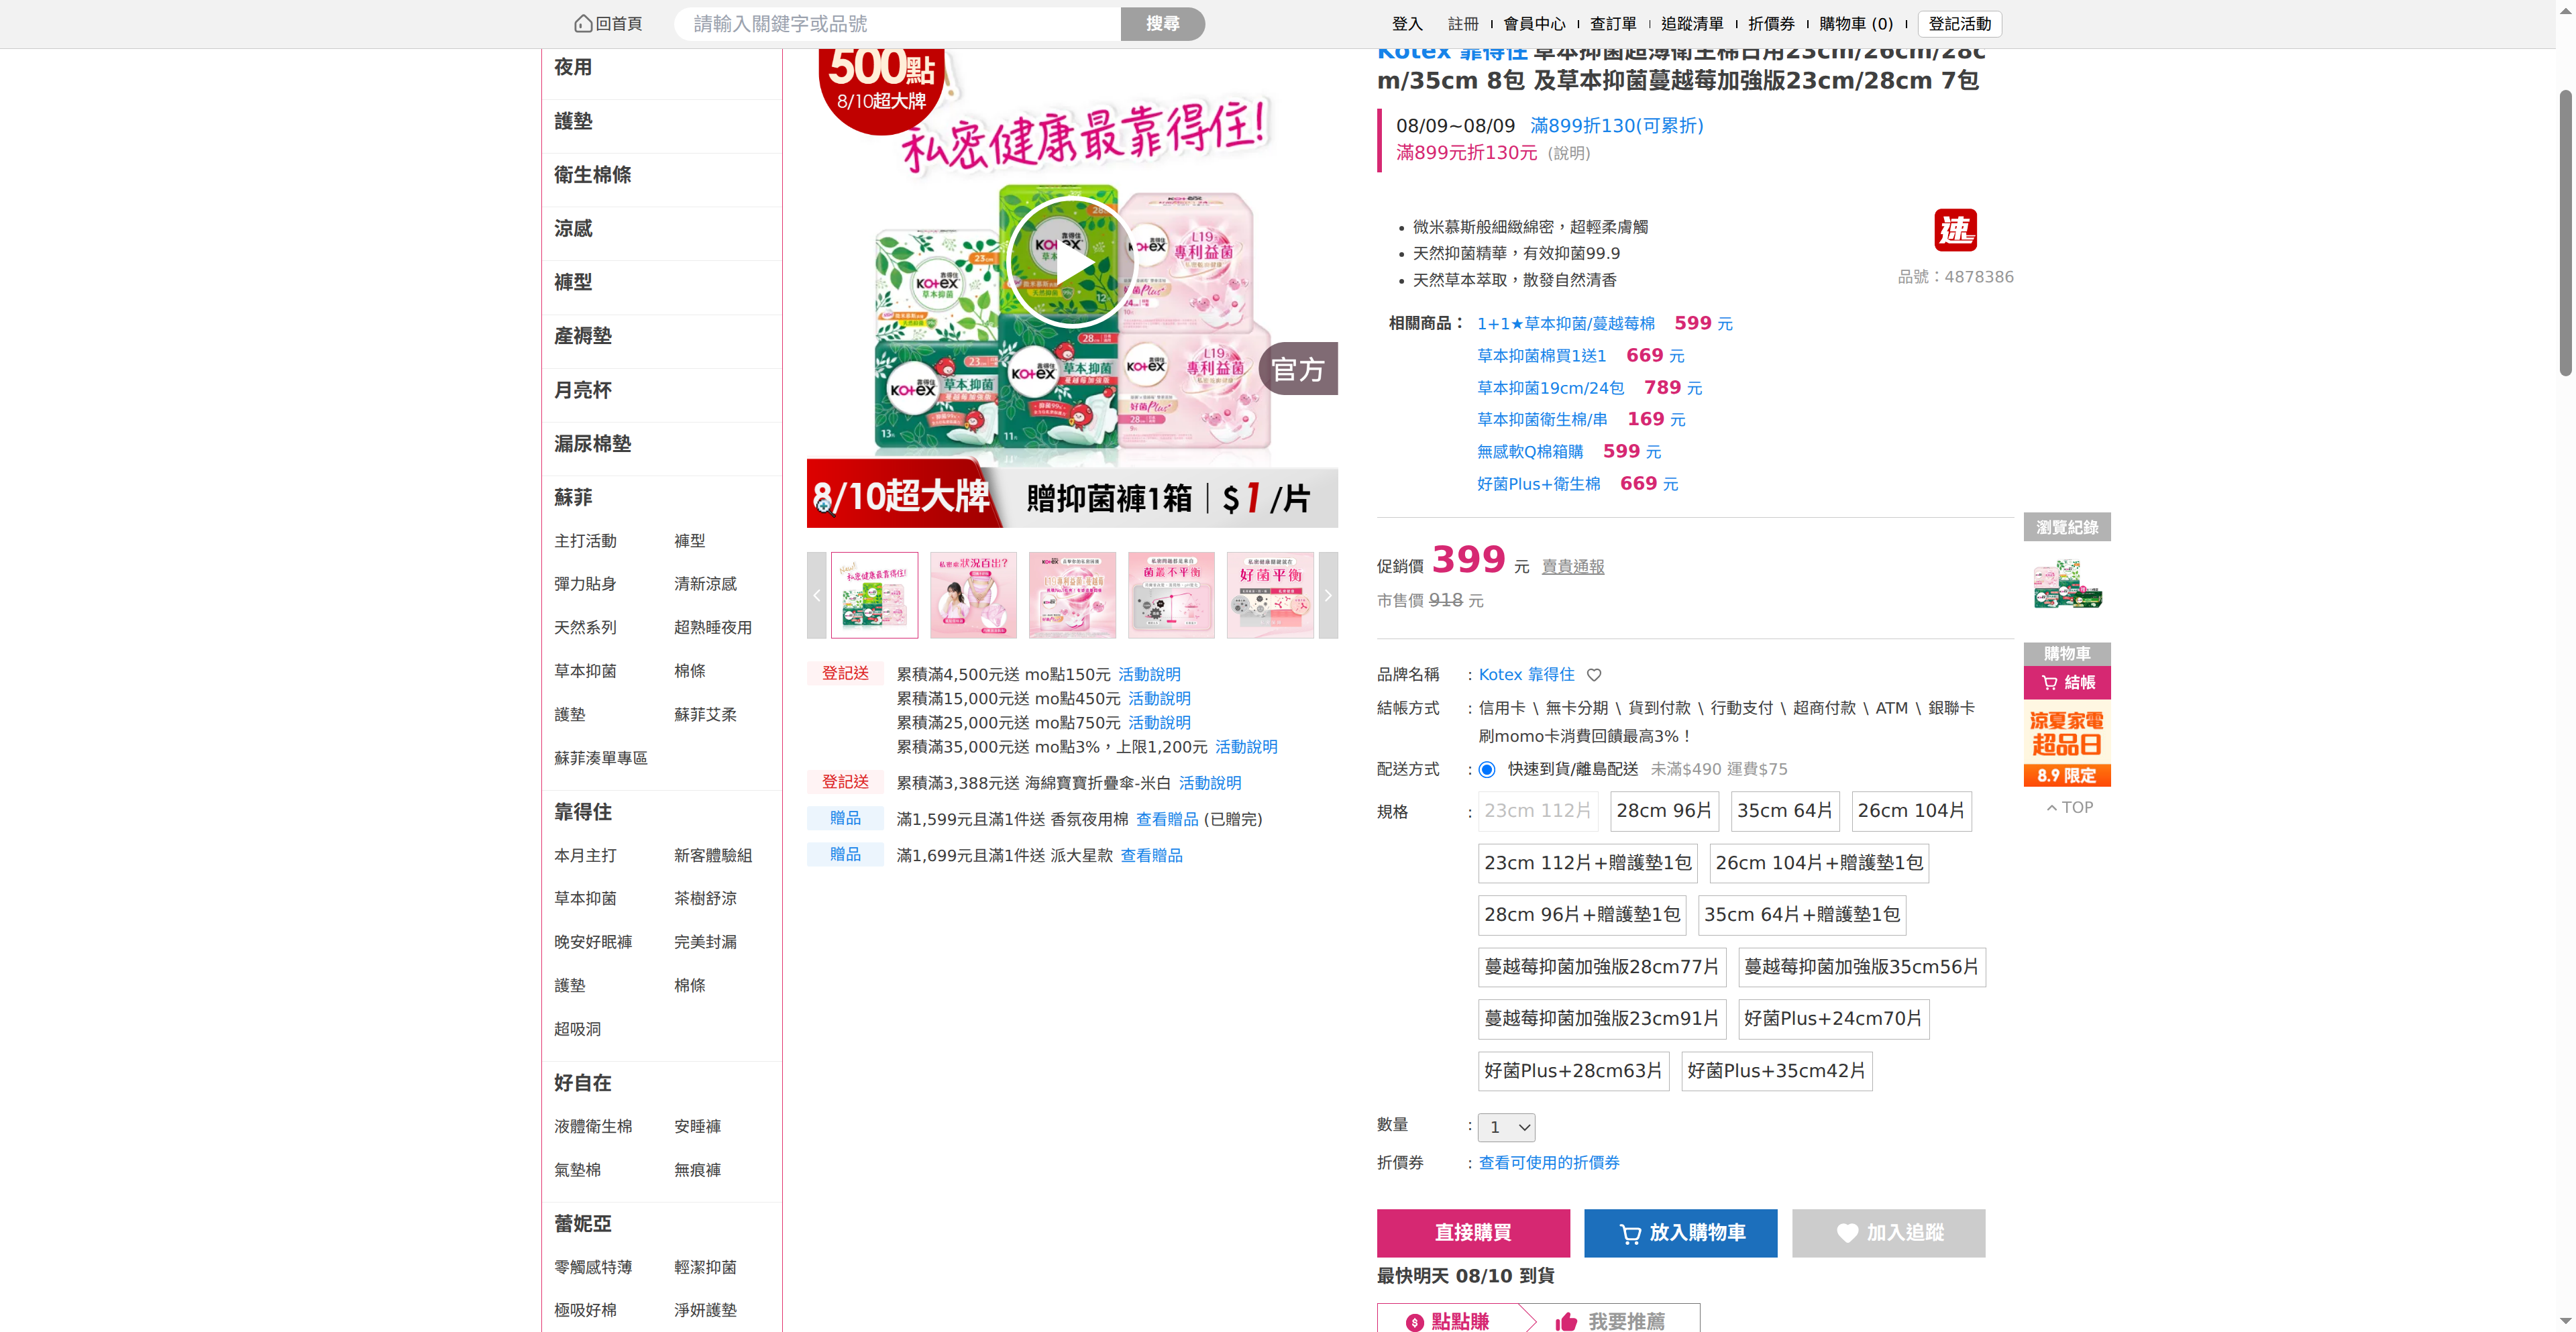Choose 26cm 104片+贈護墊1包 option
The height and width of the screenshot is (1332, 2576).
point(1819,863)
